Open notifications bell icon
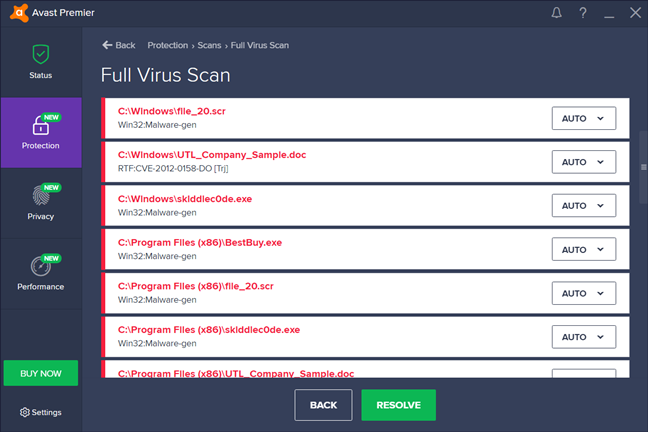The width and height of the screenshot is (648, 432). (556, 13)
